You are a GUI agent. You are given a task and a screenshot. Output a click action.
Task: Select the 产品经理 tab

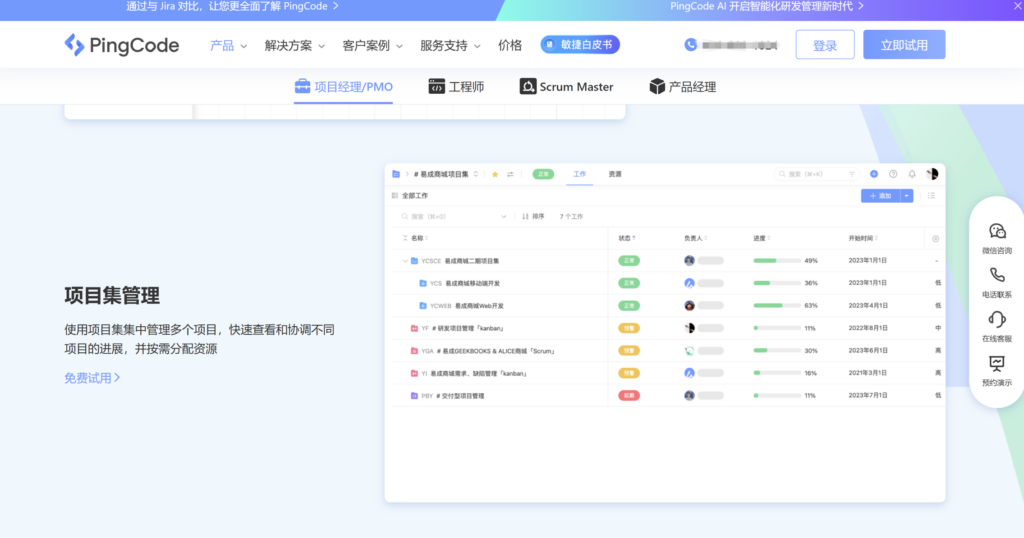click(682, 87)
